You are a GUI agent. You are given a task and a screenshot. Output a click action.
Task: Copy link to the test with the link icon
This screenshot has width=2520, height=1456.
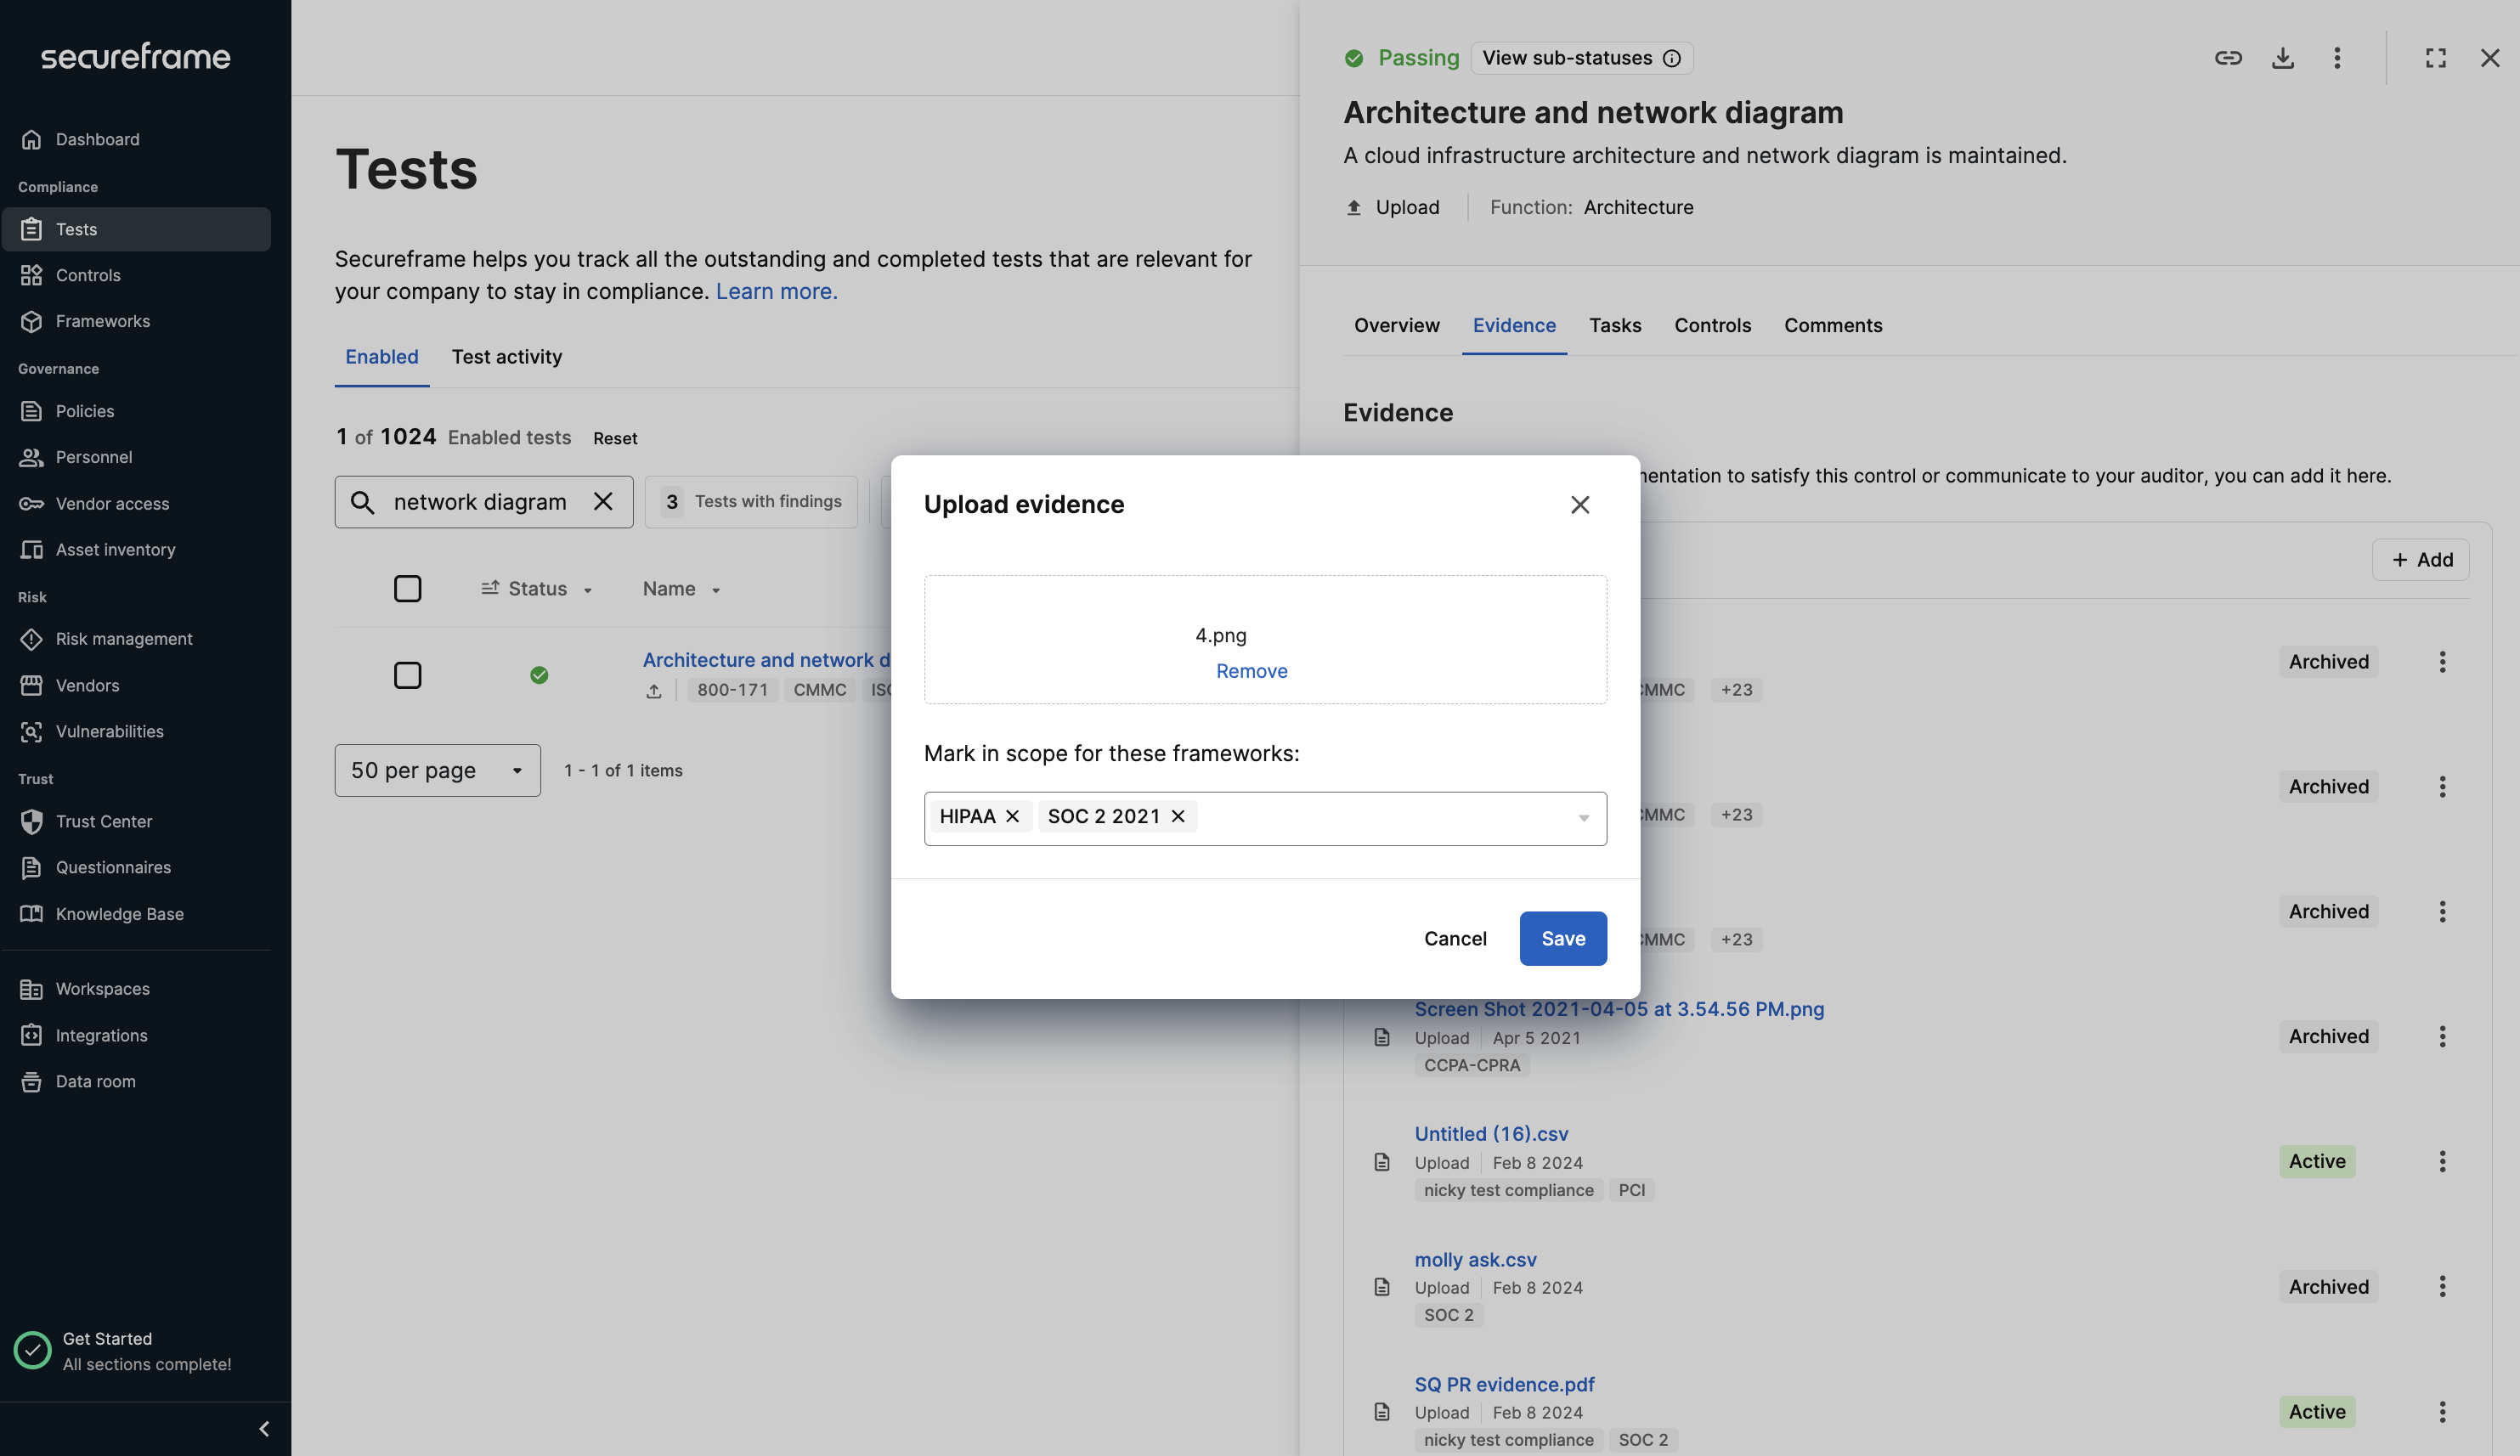point(2228,58)
